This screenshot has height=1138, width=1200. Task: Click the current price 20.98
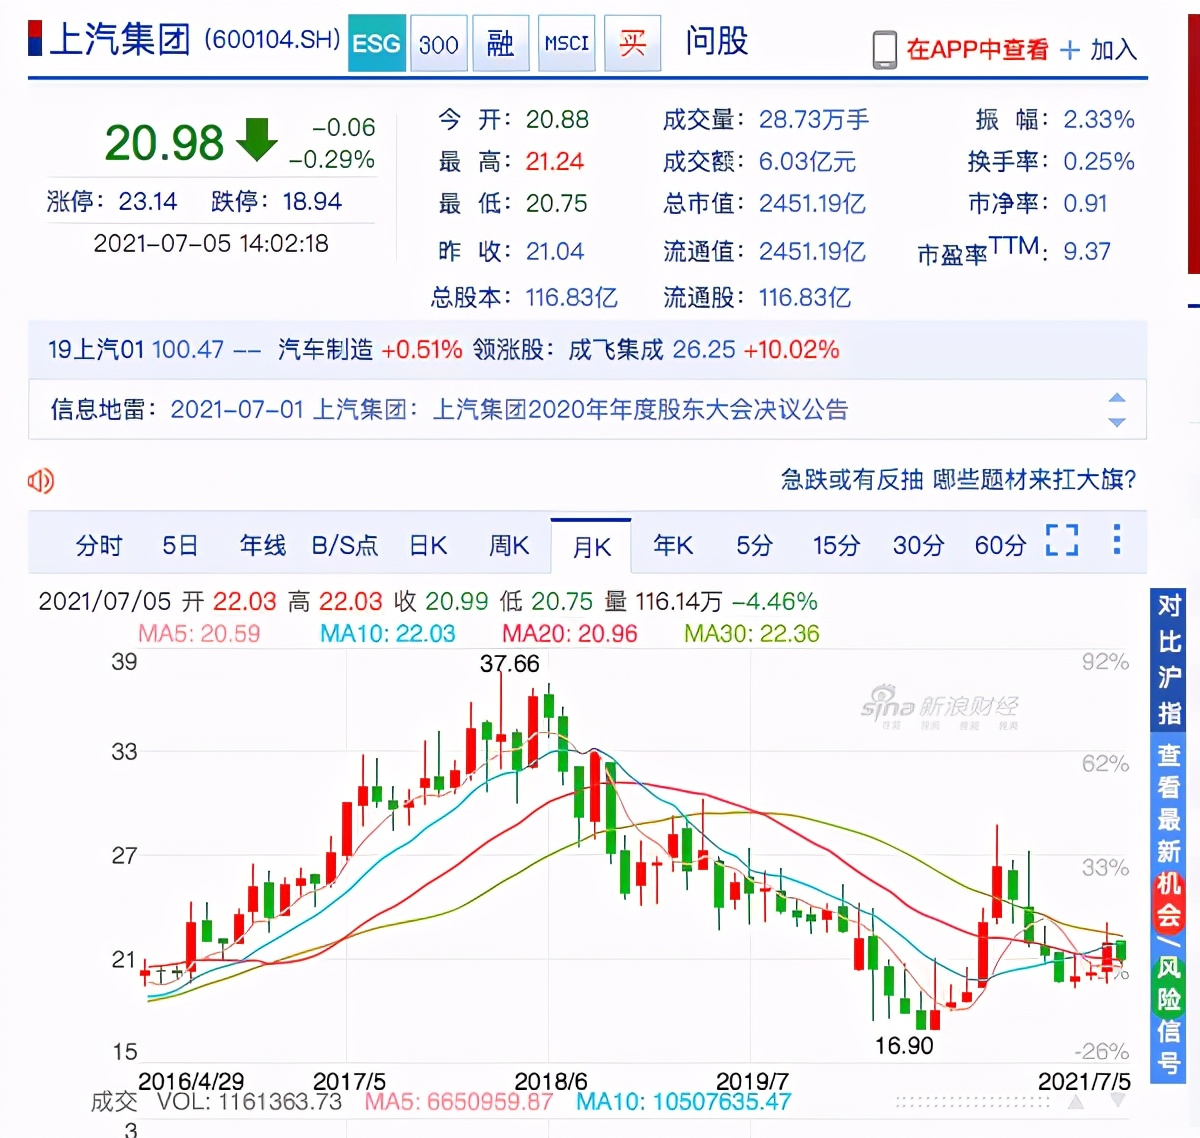pos(164,142)
